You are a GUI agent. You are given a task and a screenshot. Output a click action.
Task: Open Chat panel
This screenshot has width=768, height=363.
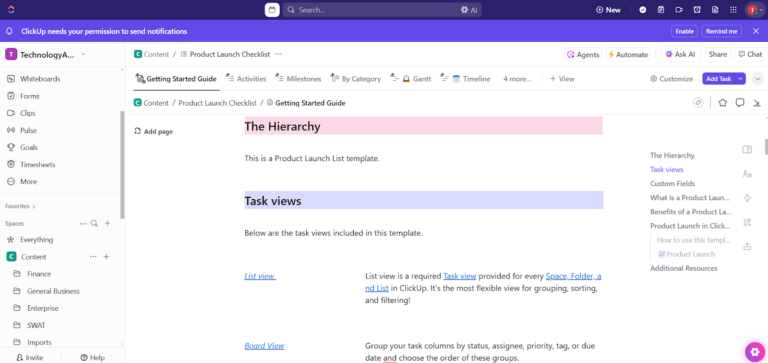750,54
